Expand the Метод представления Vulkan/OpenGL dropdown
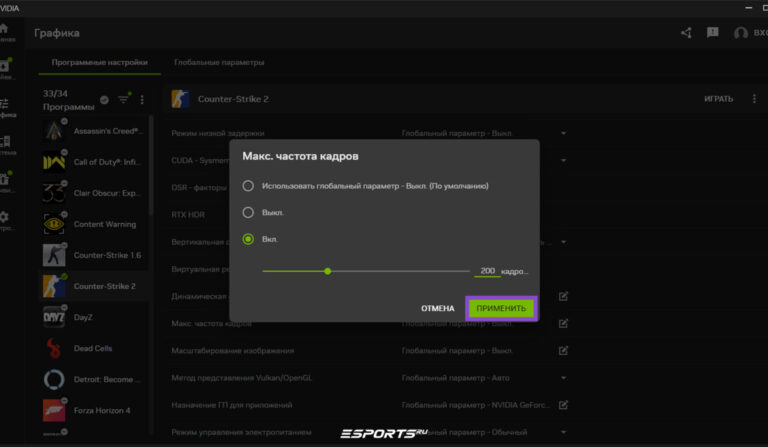The height and width of the screenshot is (447, 768). [x=563, y=378]
